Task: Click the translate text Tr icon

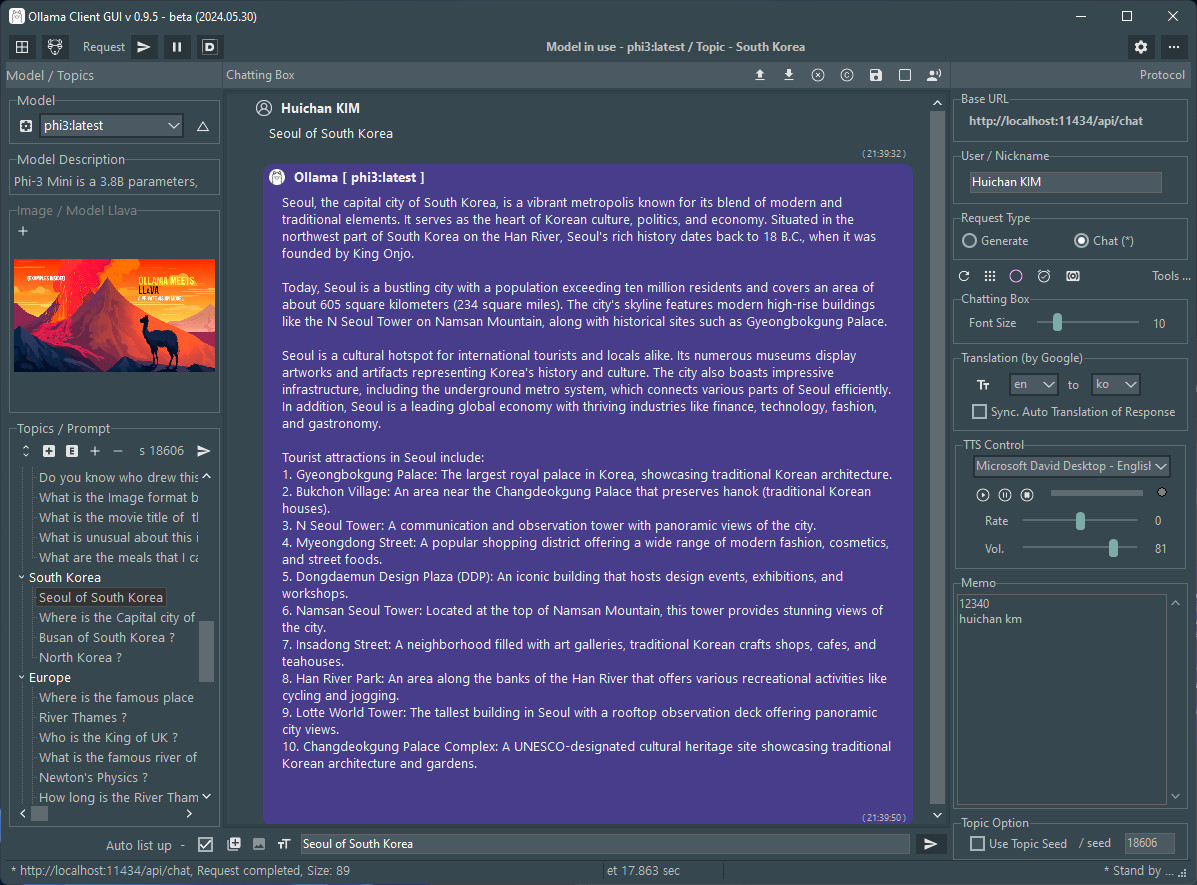Action: [x=983, y=385]
